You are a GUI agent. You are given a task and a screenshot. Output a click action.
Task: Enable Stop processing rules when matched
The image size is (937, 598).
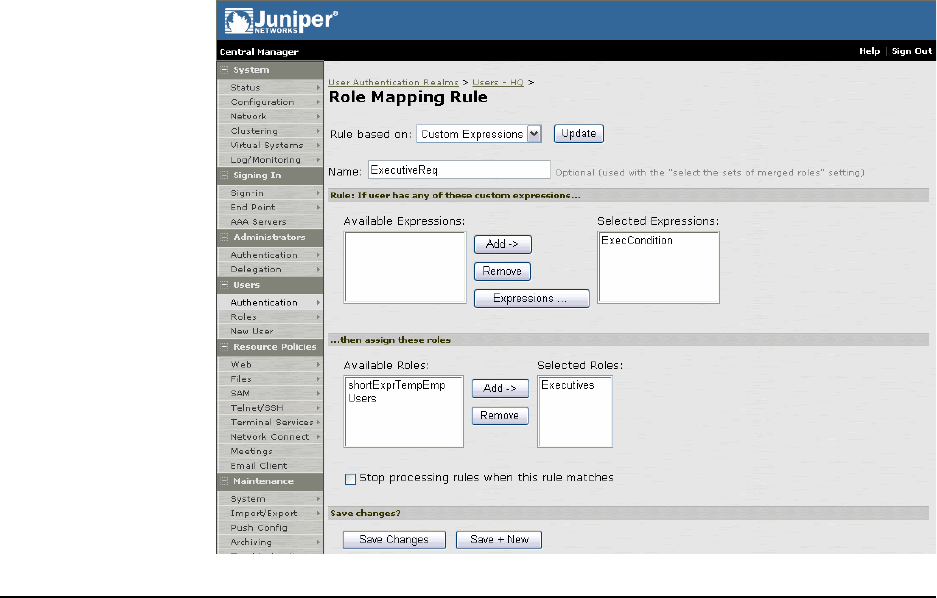point(350,479)
